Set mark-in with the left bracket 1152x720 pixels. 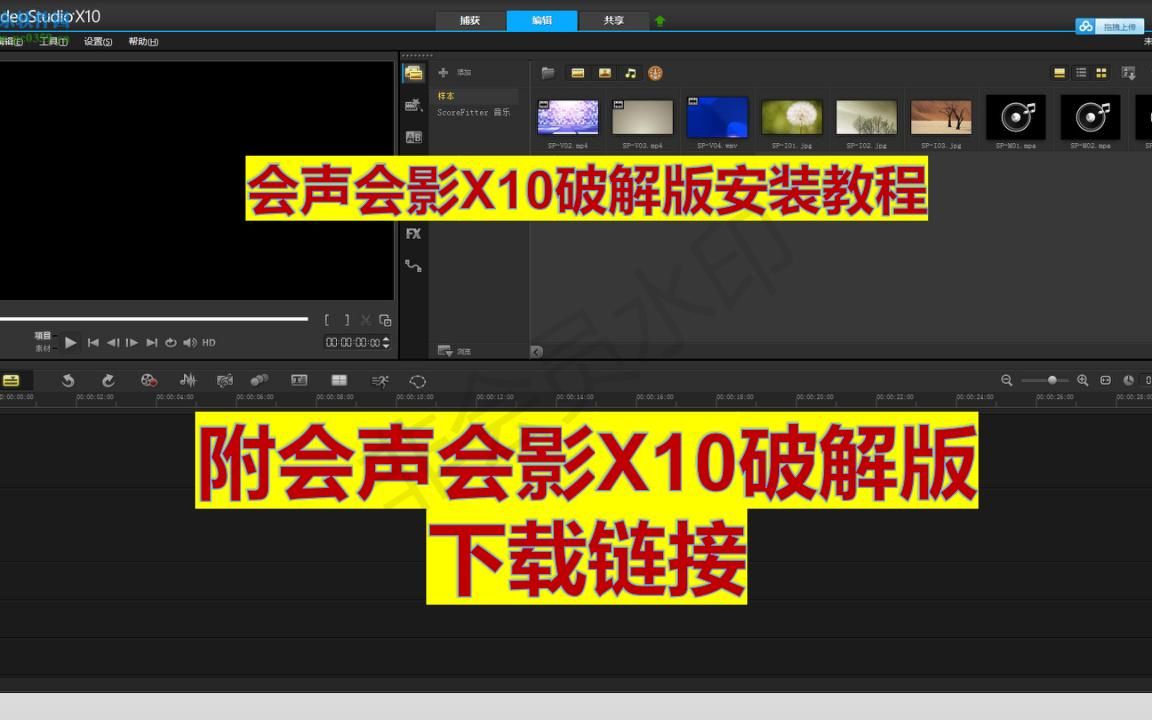(327, 320)
